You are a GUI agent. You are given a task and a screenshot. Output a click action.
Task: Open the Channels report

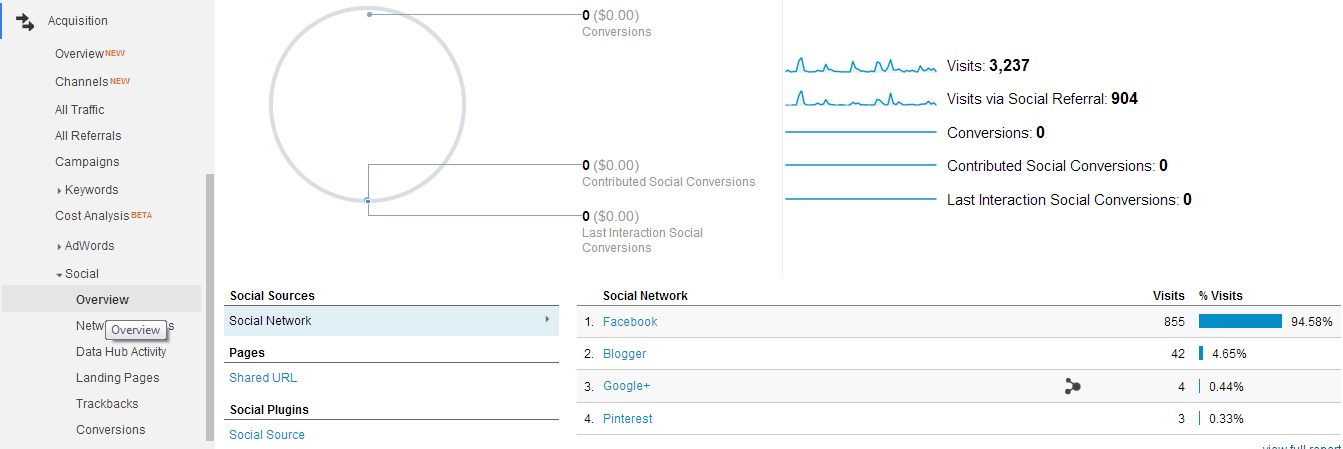click(x=81, y=82)
